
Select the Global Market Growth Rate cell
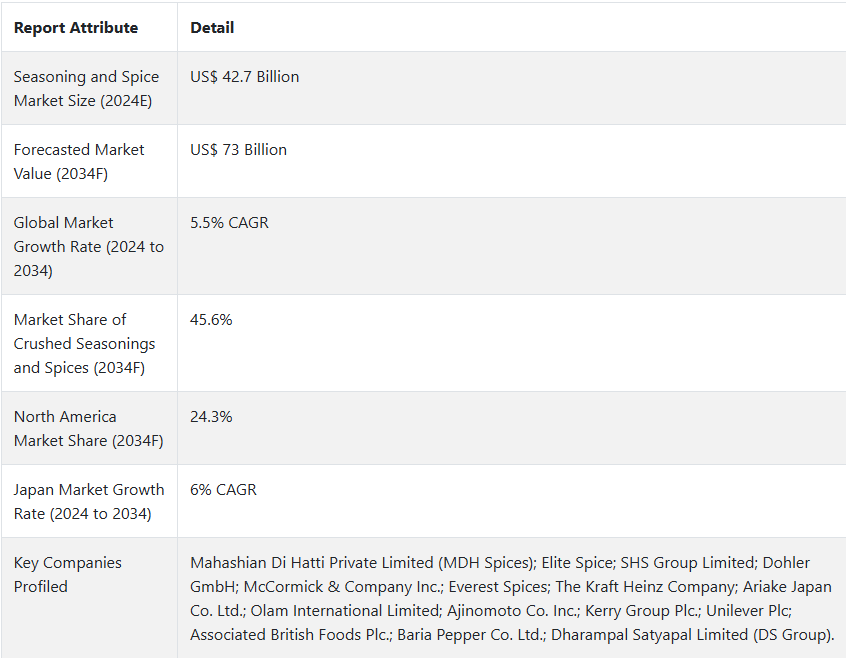(90, 246)
